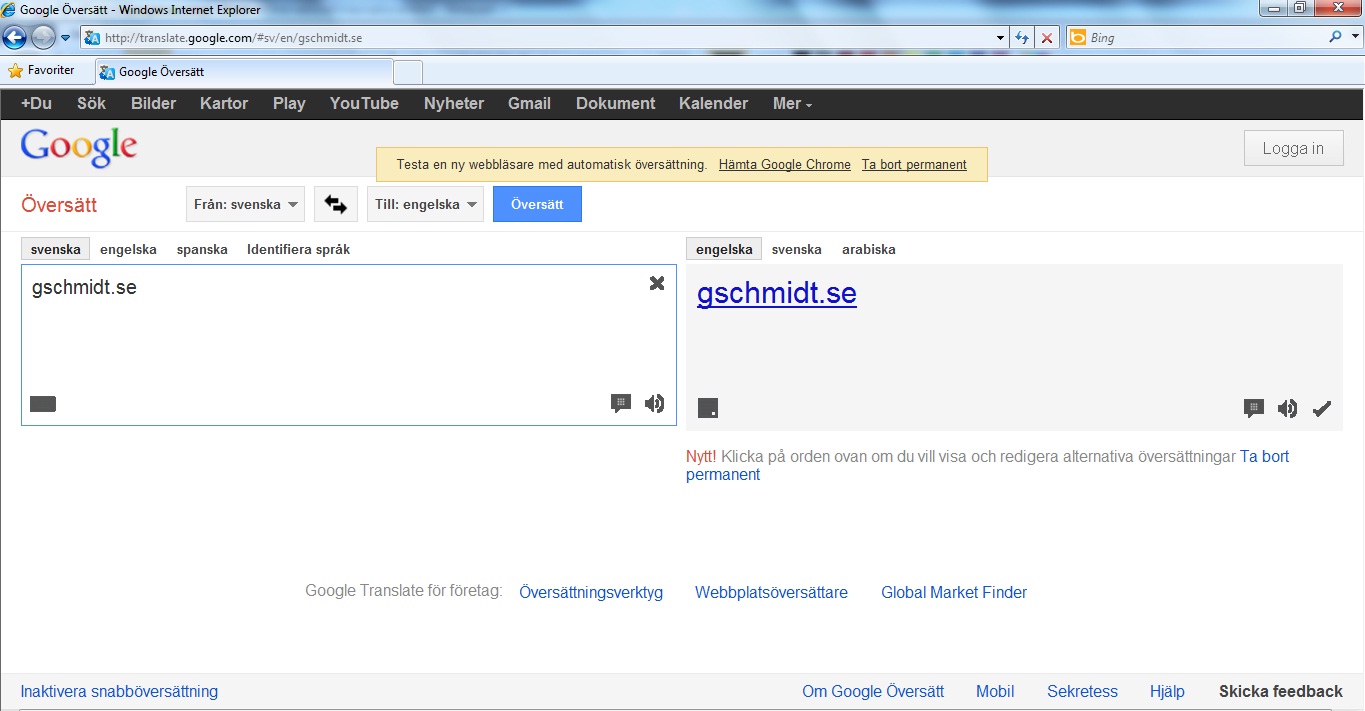1365x711 pixels.
Task: Click source example usage speech bubble icon
Action: pos(621,403)
